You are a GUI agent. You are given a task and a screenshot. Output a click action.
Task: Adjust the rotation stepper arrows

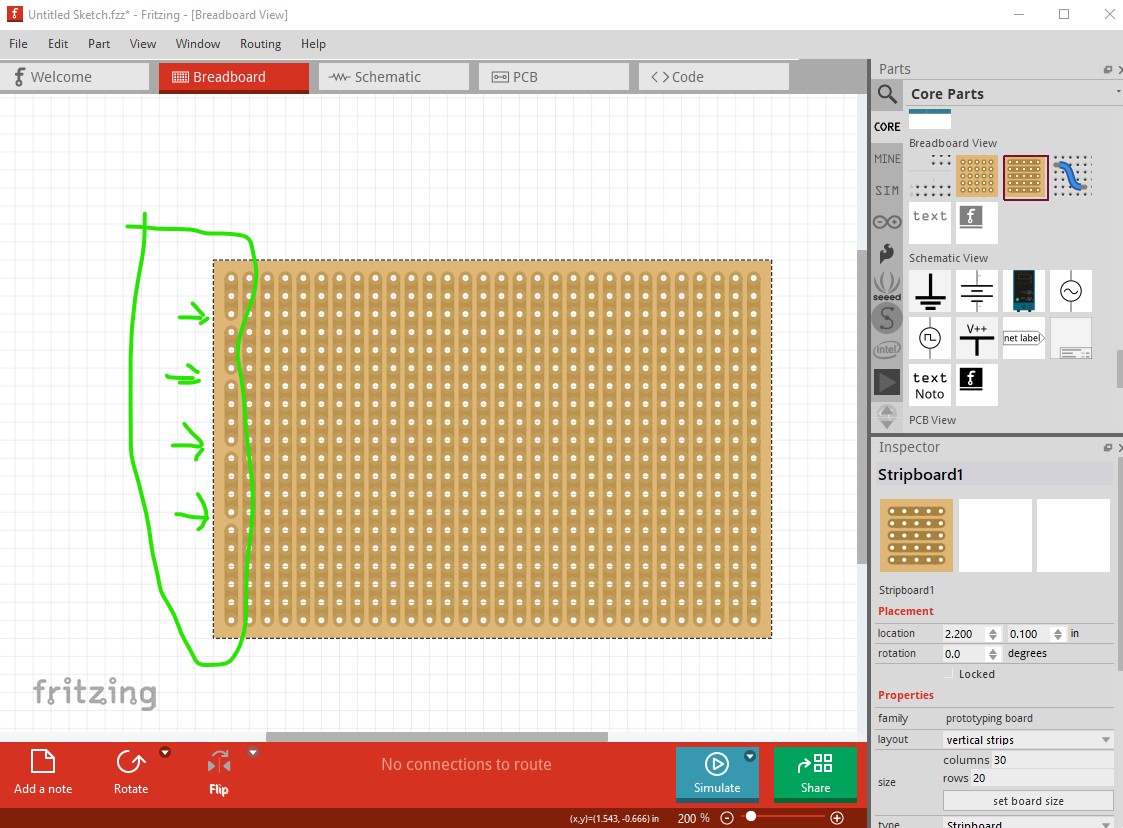(x=993, y=654)
